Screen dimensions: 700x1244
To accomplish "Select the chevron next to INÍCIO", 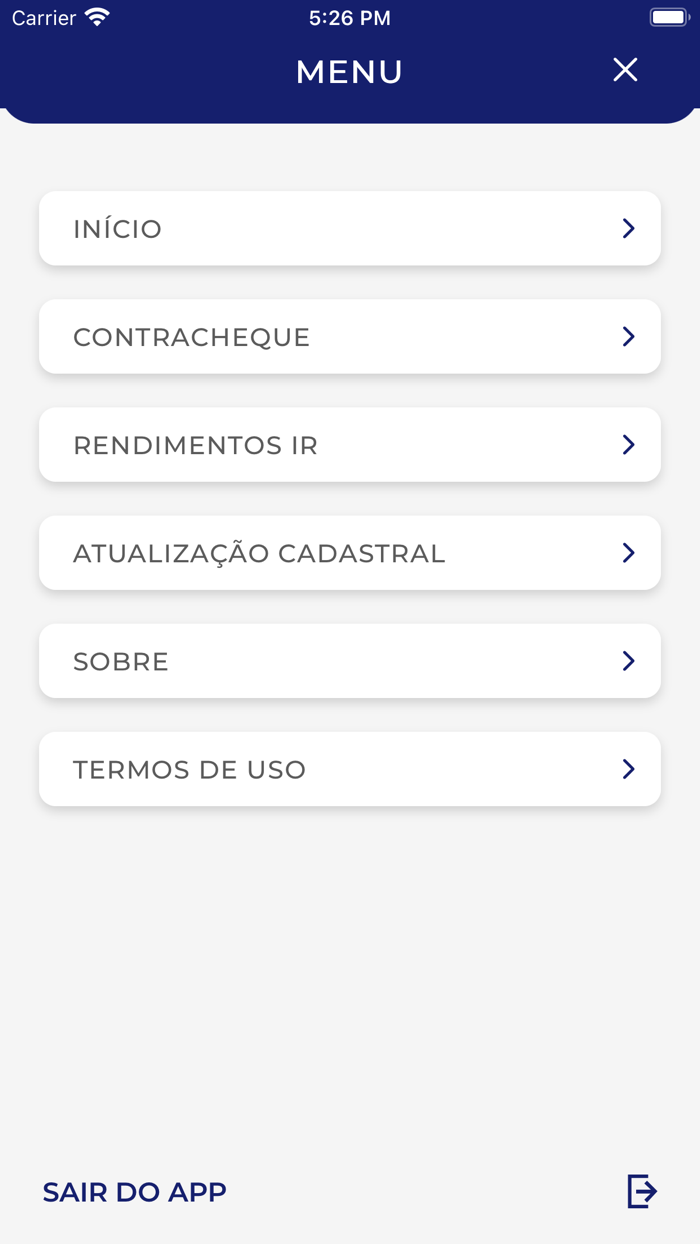I will [x=628, y=228].
